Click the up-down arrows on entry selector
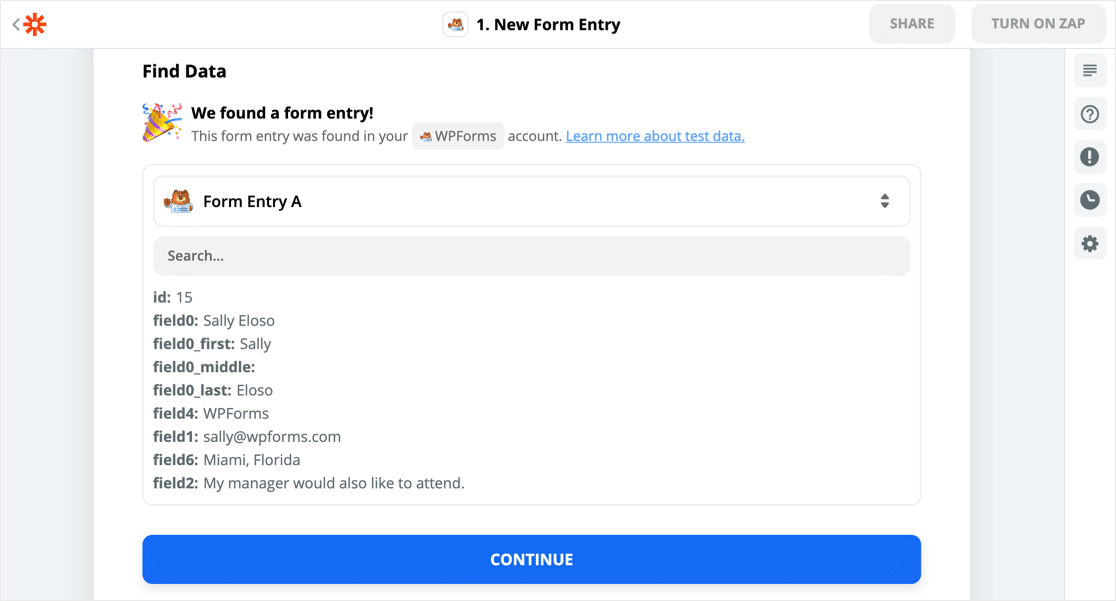 click(x=885, y=201)
